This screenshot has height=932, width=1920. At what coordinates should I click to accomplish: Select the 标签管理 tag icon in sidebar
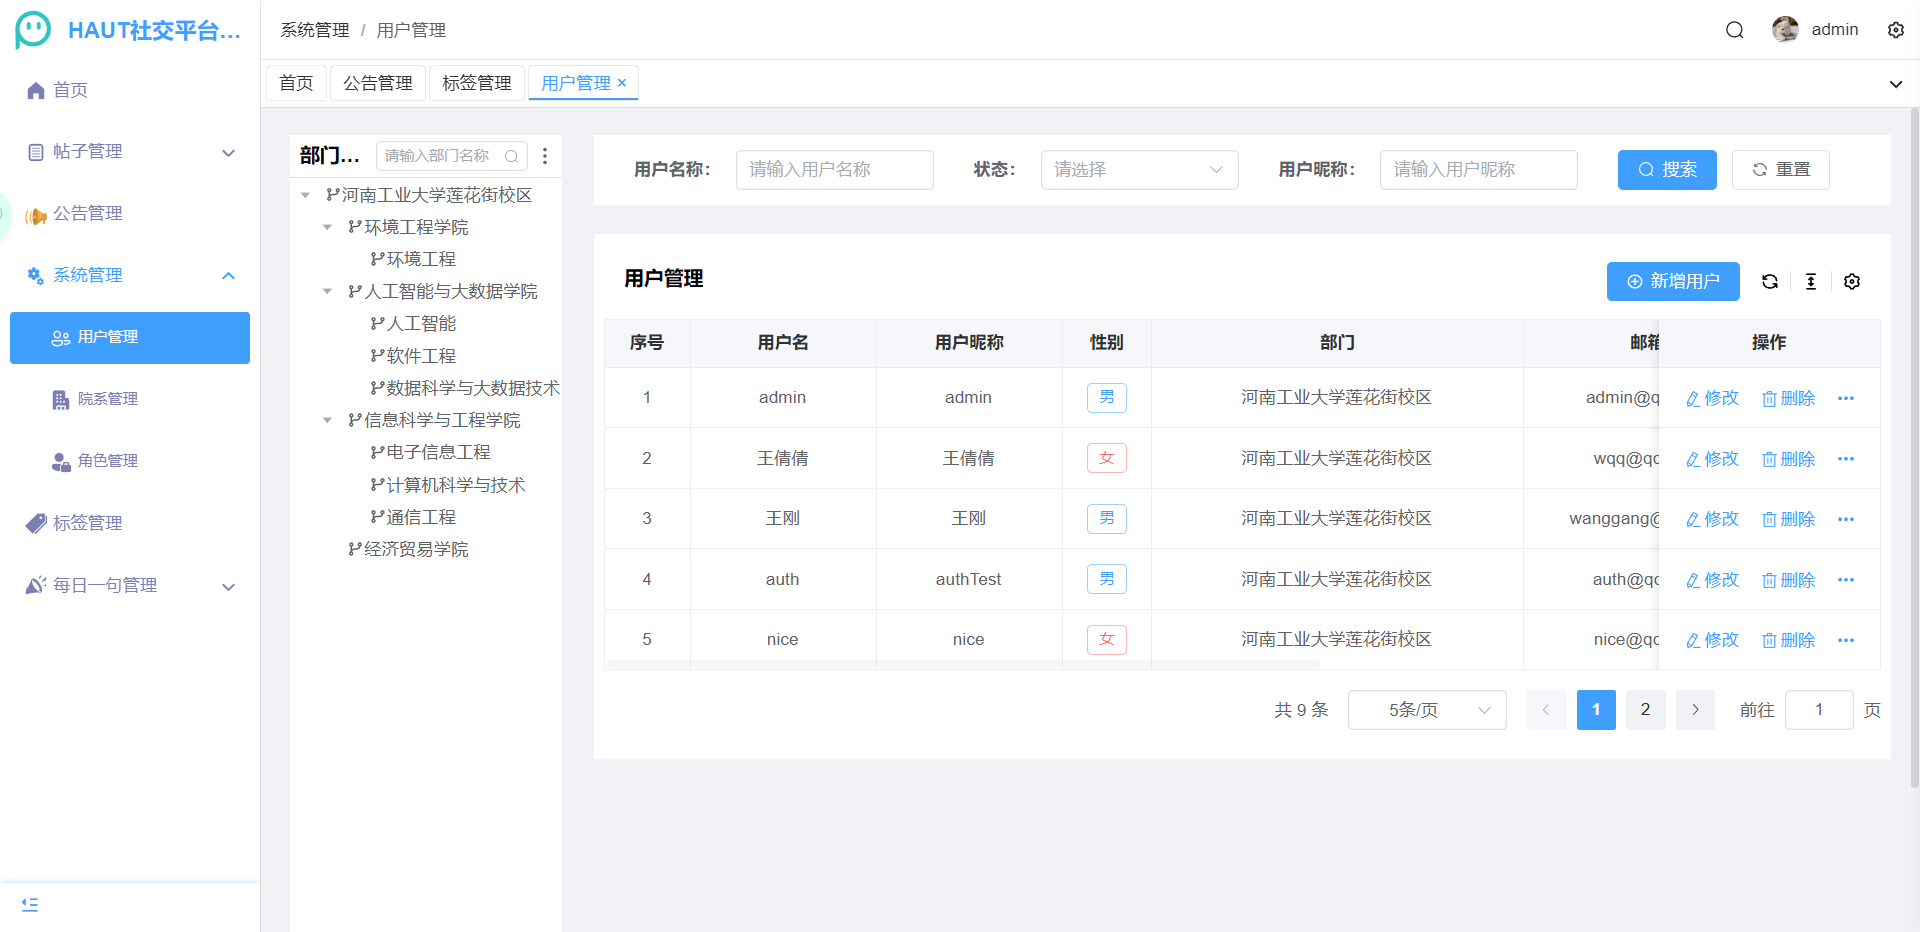(x=35, y=522)
